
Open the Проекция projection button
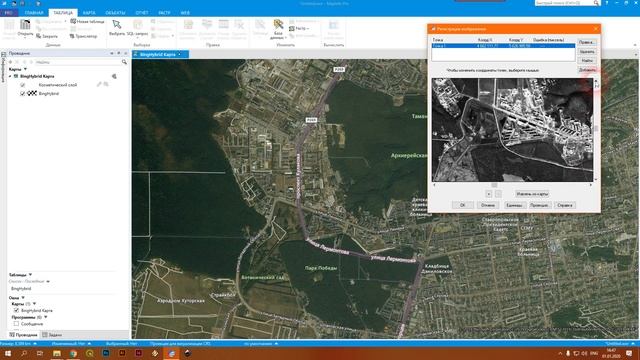(x=539, y=205)
